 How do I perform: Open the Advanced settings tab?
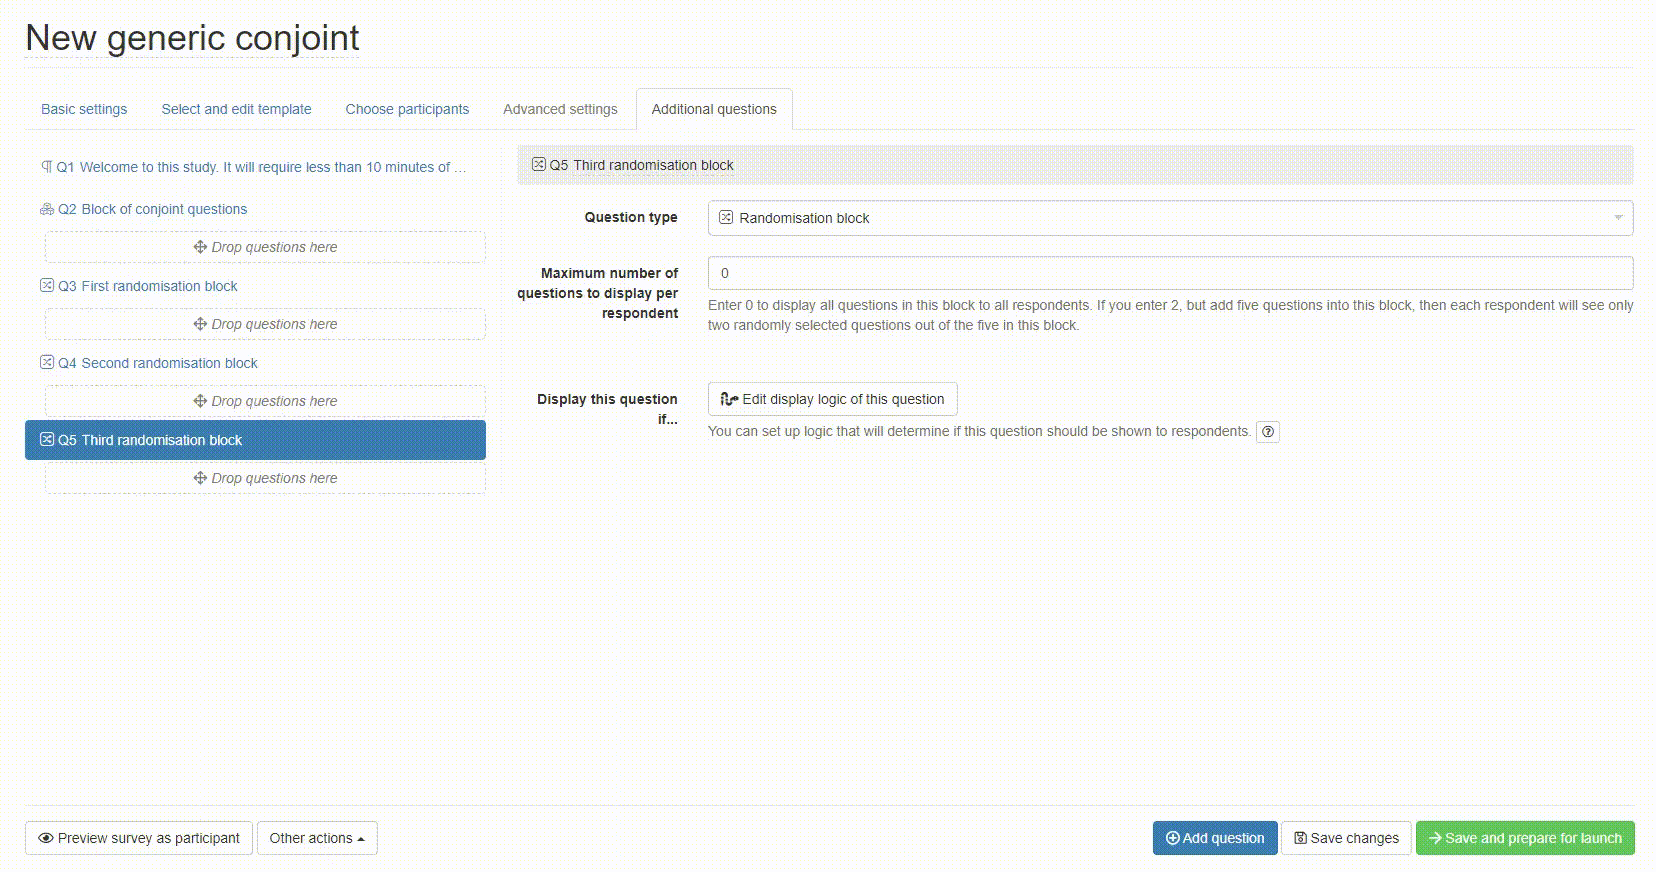coord(560,109)
